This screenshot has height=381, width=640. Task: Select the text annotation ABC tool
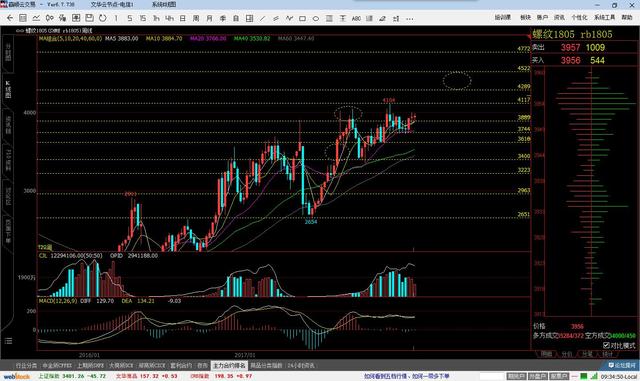[356, 18]
